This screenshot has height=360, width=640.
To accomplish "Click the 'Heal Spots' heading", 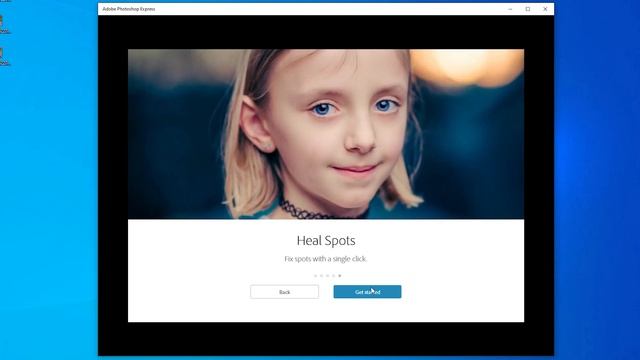I will (x=326, y=241).
